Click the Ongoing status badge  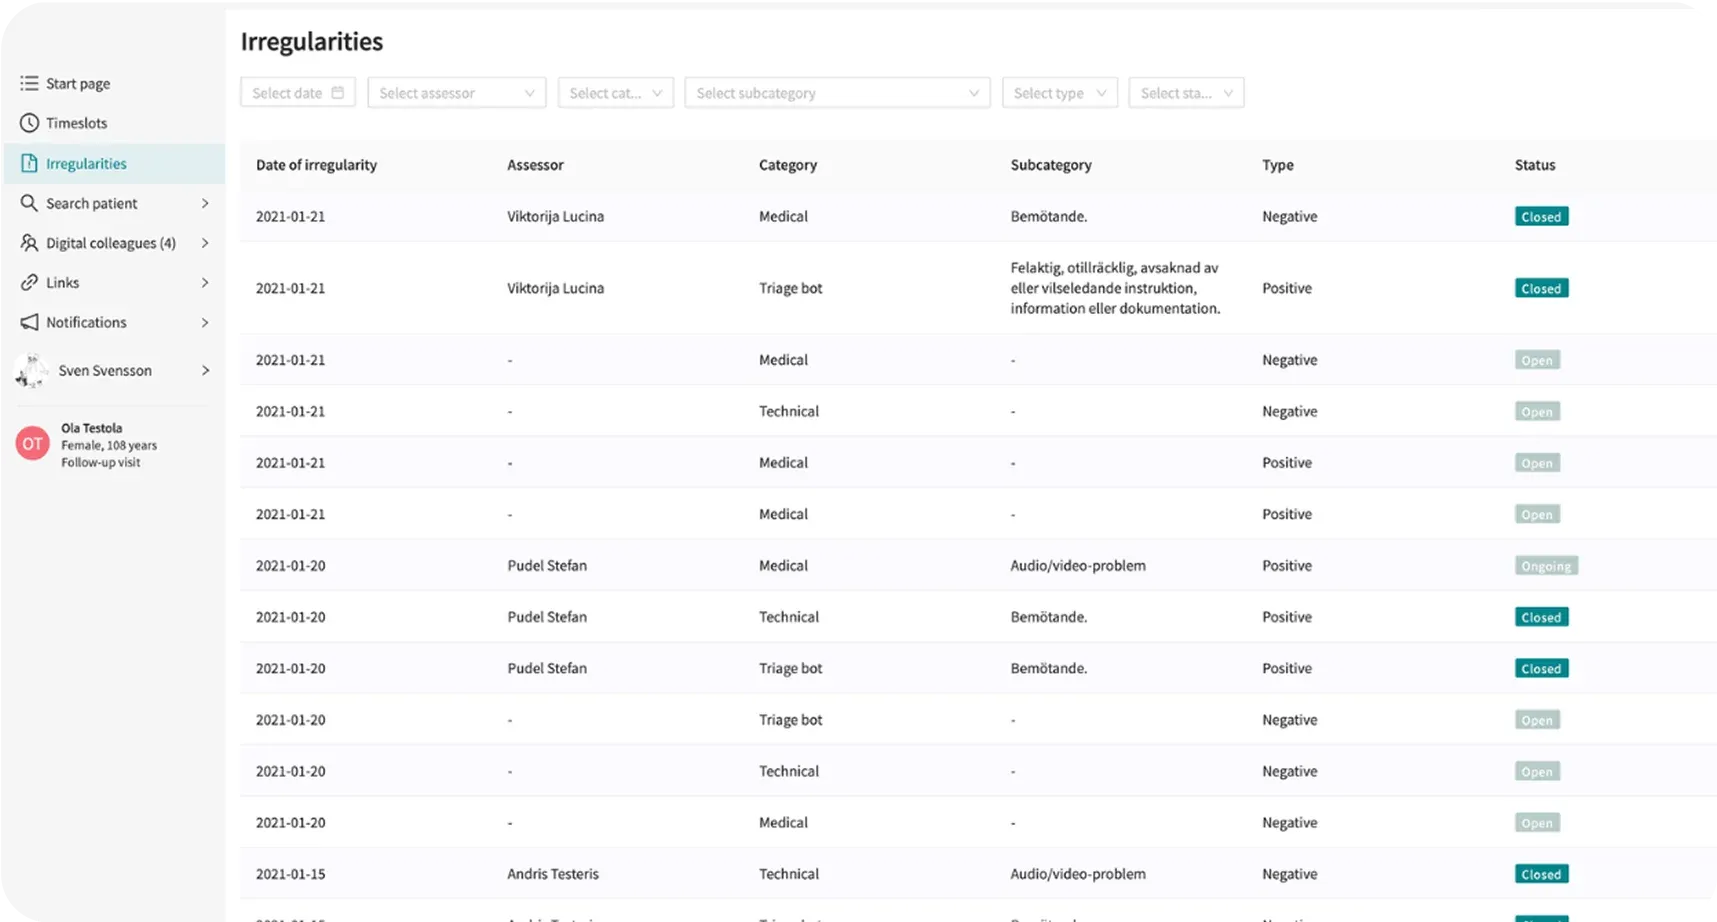tap(1546, 566)
